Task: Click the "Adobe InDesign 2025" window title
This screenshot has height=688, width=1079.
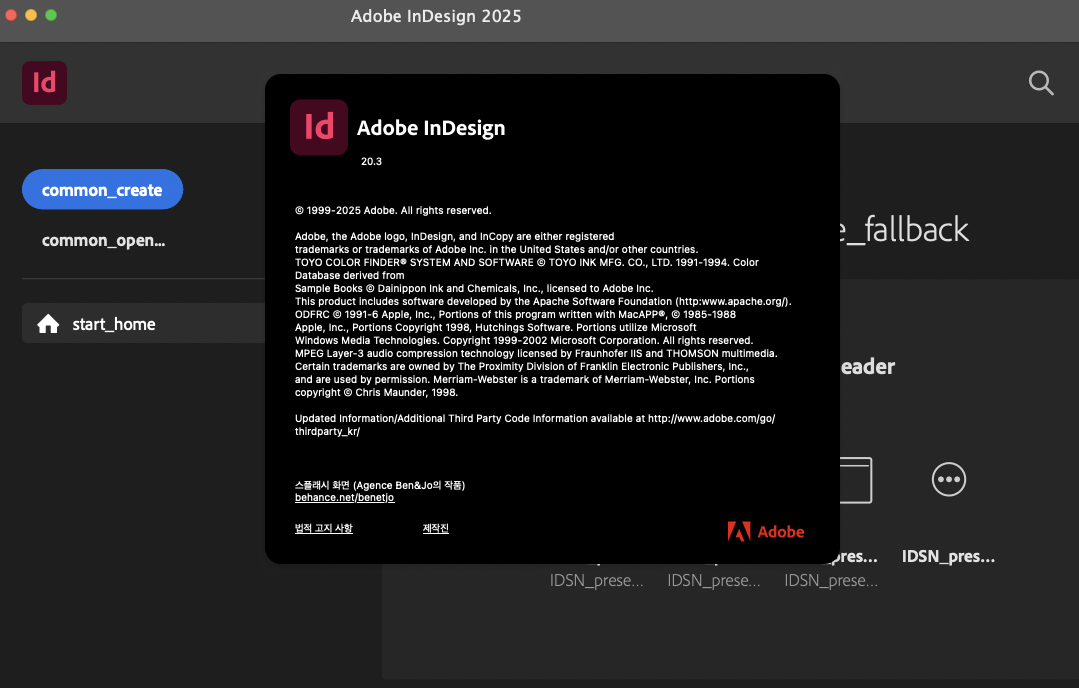Action: [x=436, y=16]
